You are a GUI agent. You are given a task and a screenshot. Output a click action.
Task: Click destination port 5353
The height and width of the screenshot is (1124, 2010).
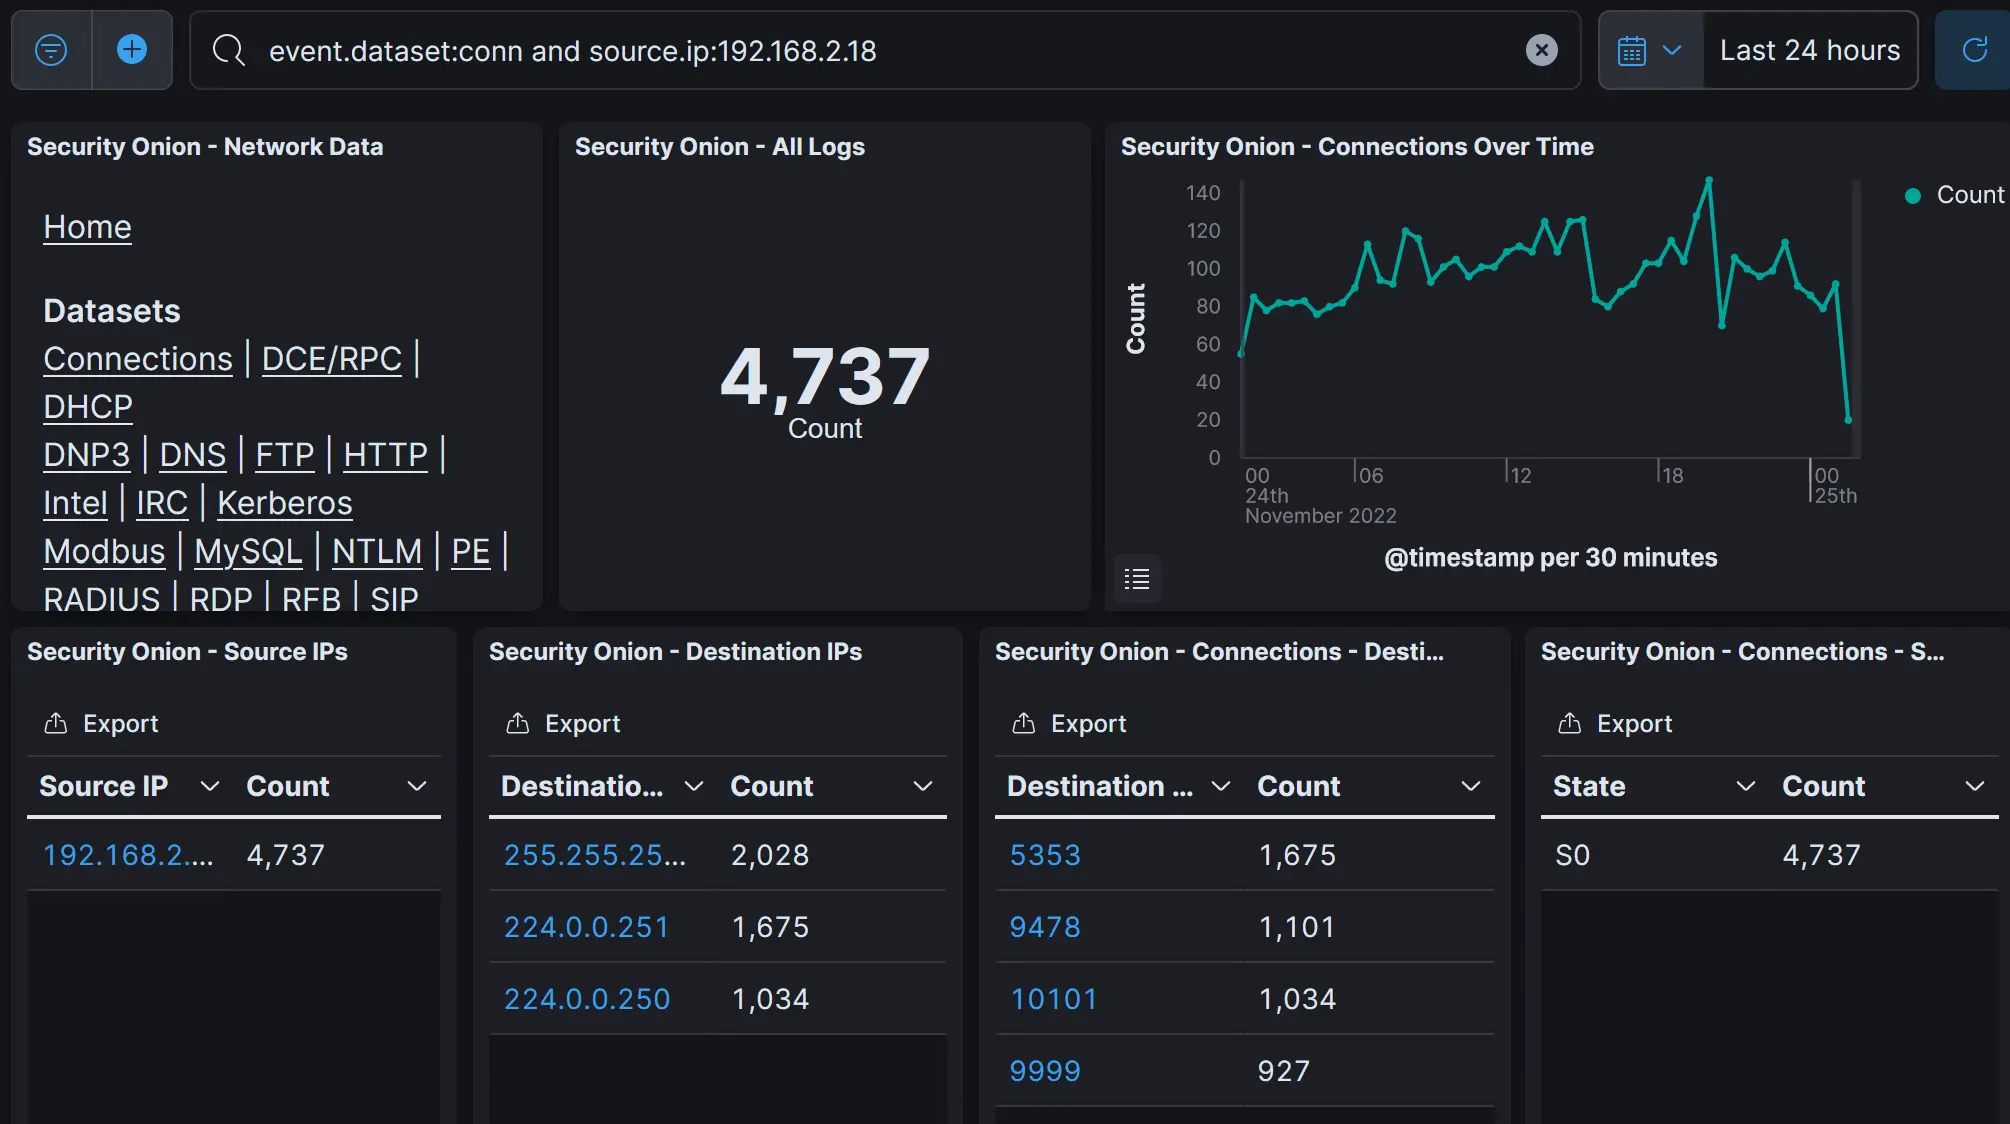pos(1045,855)
